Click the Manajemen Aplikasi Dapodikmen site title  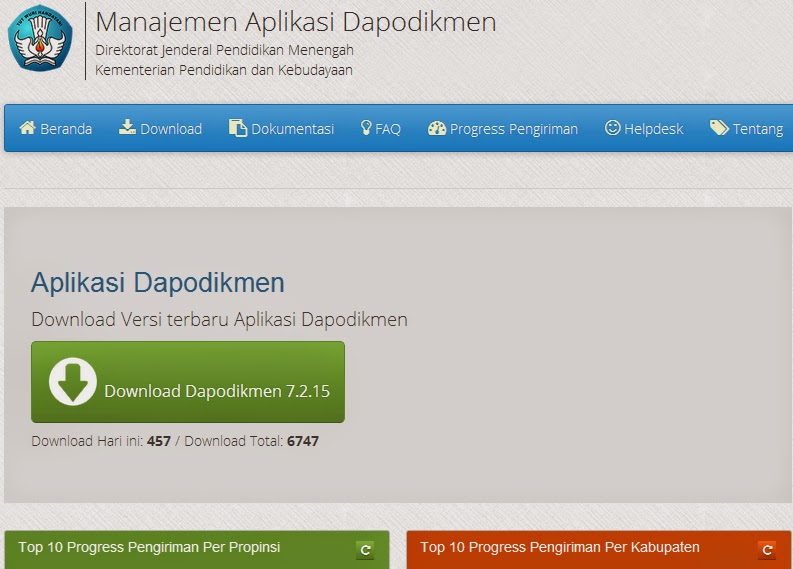(x=296, y=22)
